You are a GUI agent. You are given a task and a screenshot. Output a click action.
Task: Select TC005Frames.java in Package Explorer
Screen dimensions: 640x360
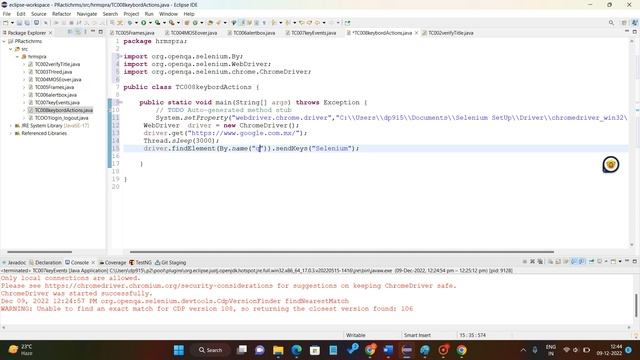tap(54, 87)
